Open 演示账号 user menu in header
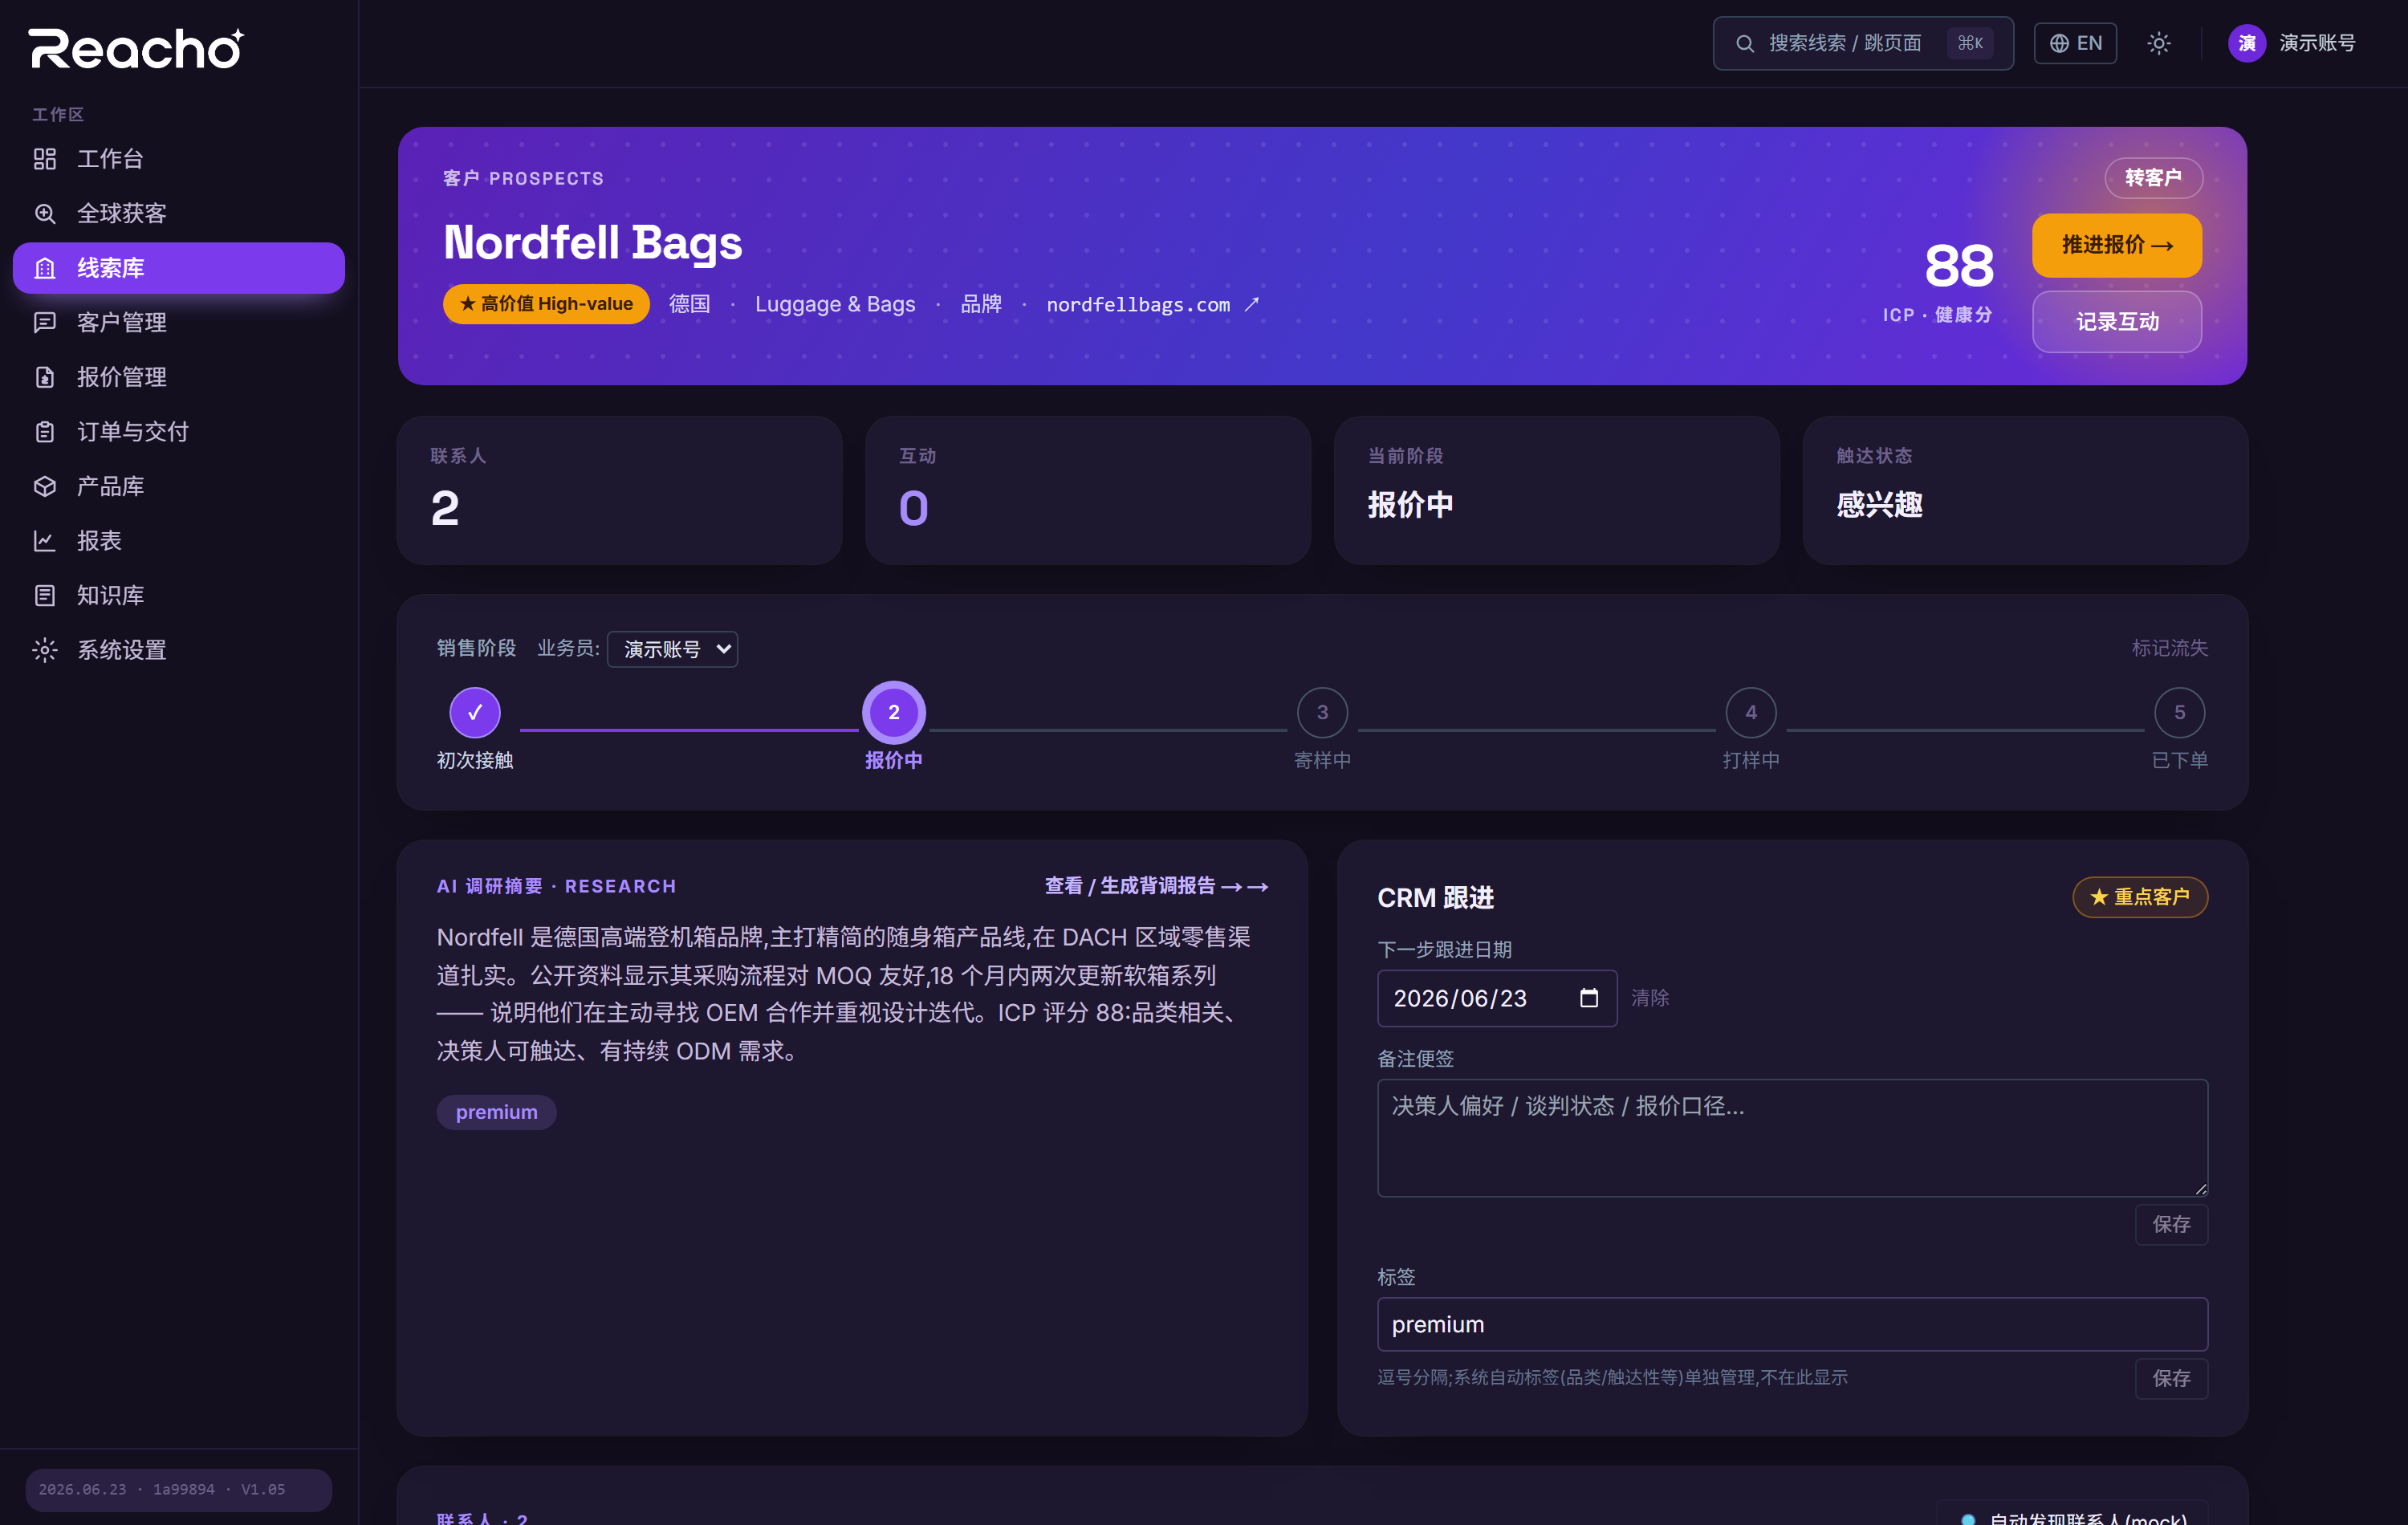2408x1525 pixels. [2291, 43]
